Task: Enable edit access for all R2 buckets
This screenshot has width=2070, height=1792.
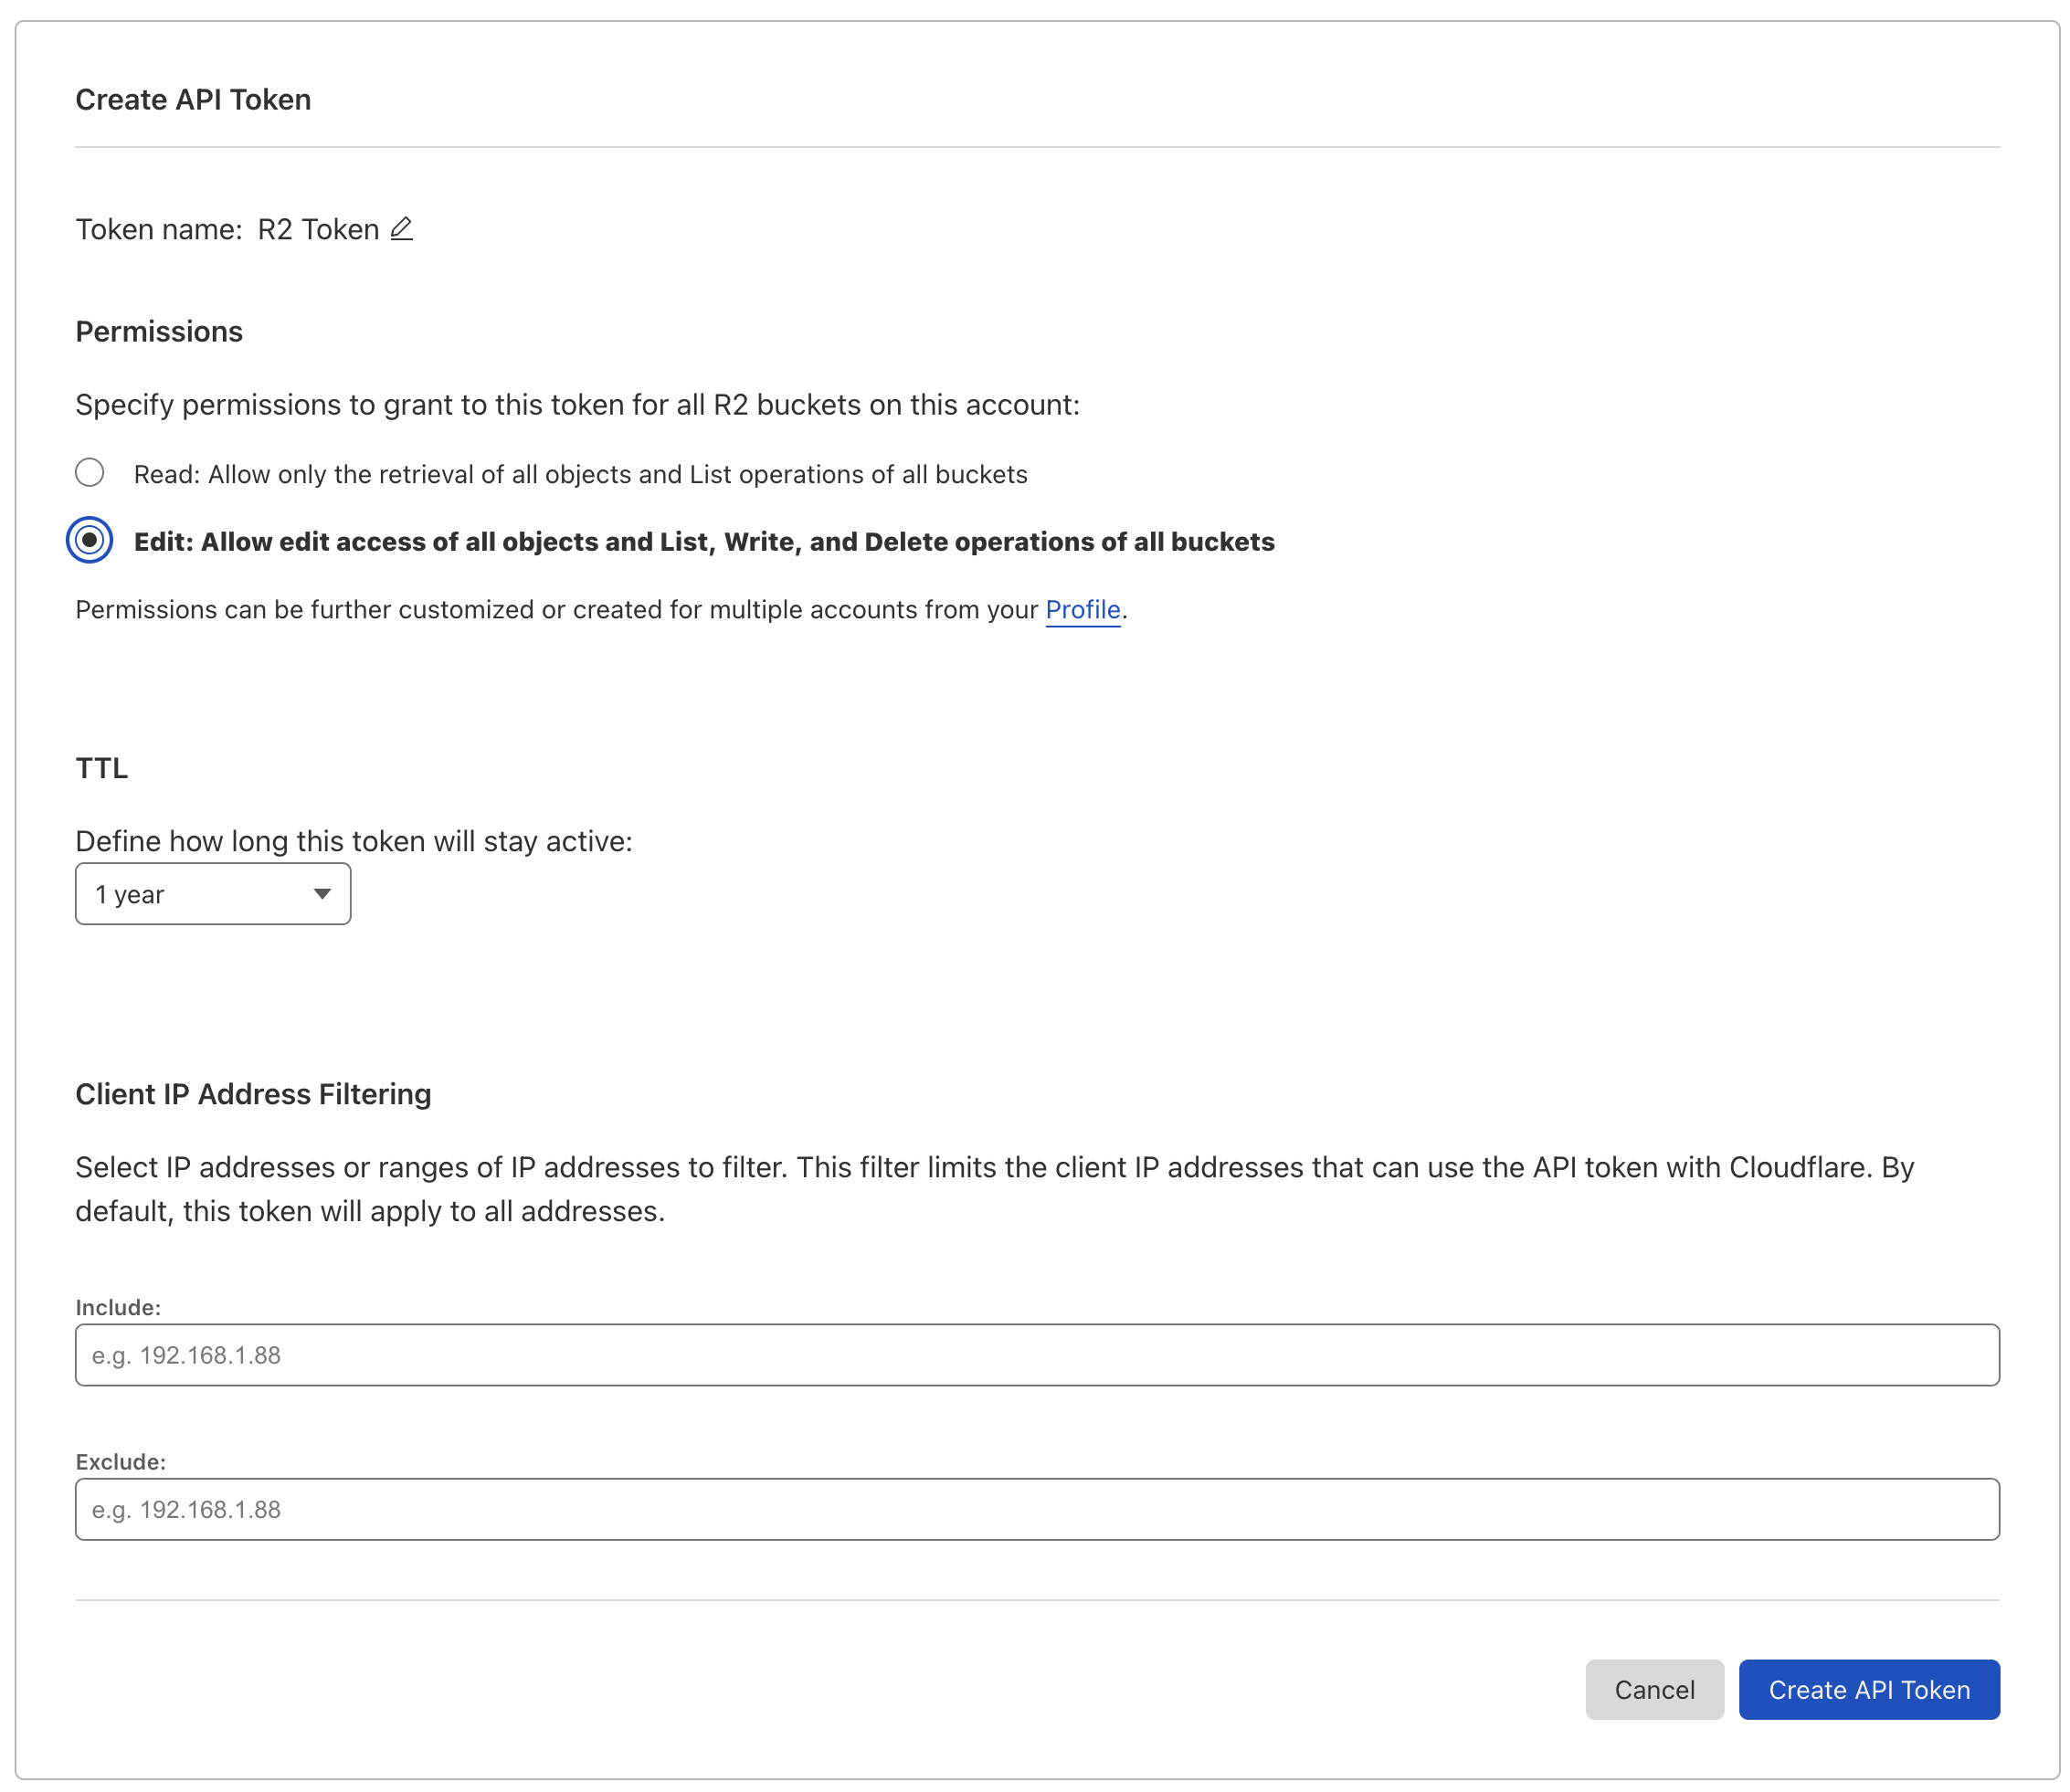Action: [90, 541]
